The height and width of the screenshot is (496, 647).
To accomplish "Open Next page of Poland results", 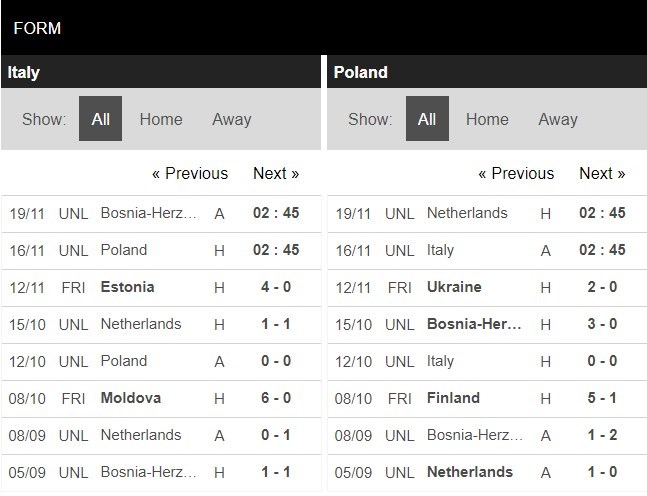I will click(x=602, y=173).
